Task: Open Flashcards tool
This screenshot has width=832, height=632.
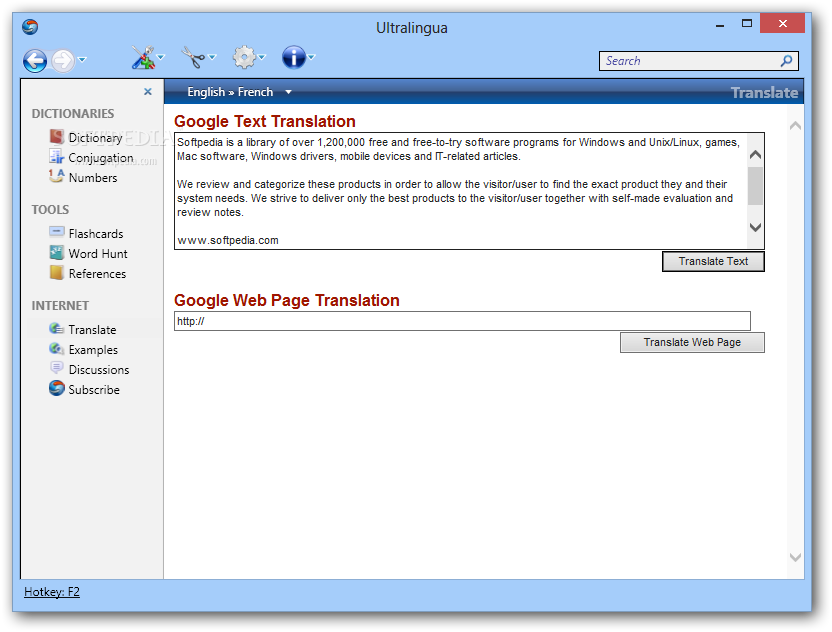Action: (x=96, y=234)
